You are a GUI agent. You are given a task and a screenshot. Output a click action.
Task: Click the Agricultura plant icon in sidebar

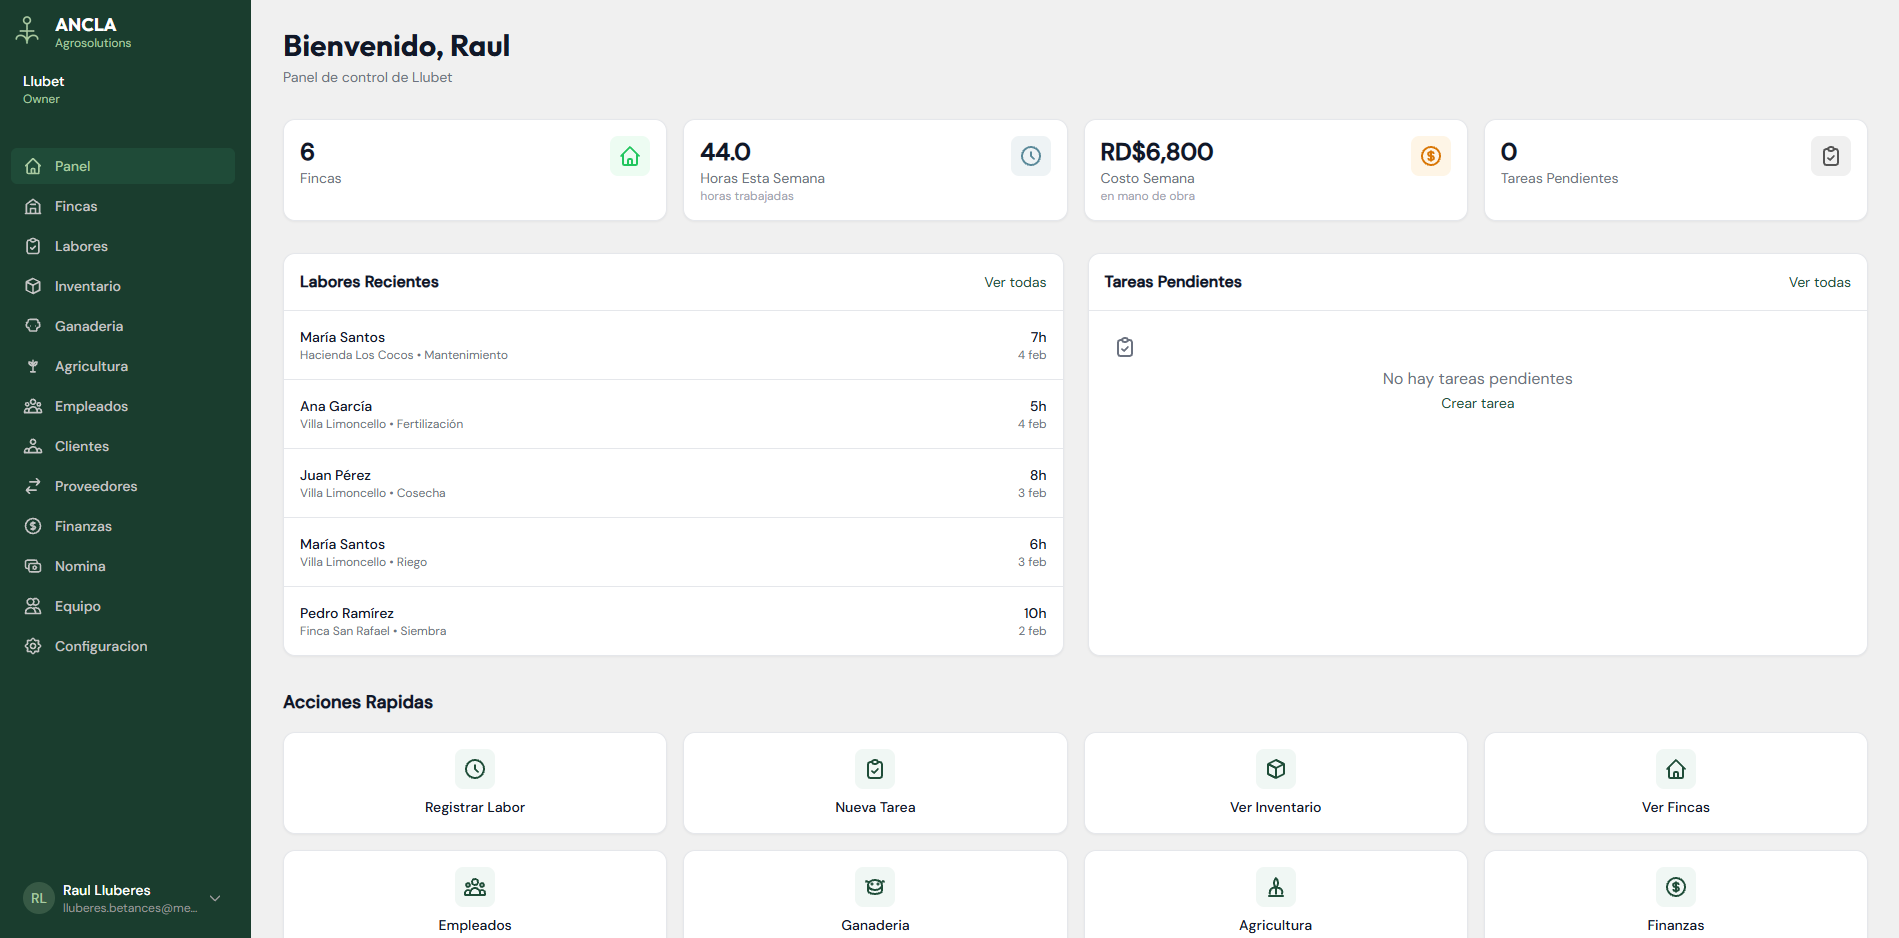point(33,366)
